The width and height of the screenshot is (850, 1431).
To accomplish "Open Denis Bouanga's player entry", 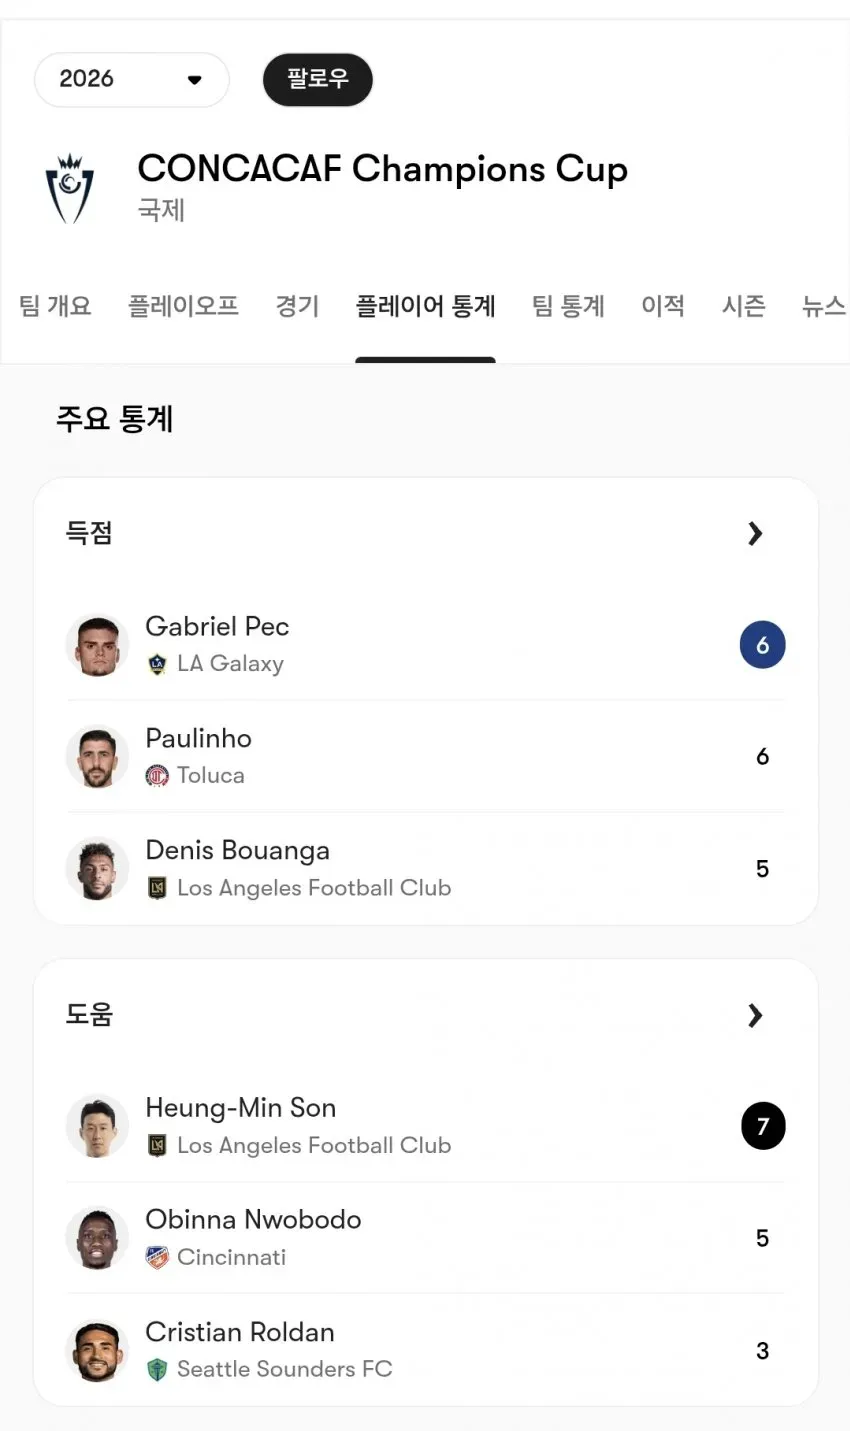I will pyautogui.click(x=426, y=868).
